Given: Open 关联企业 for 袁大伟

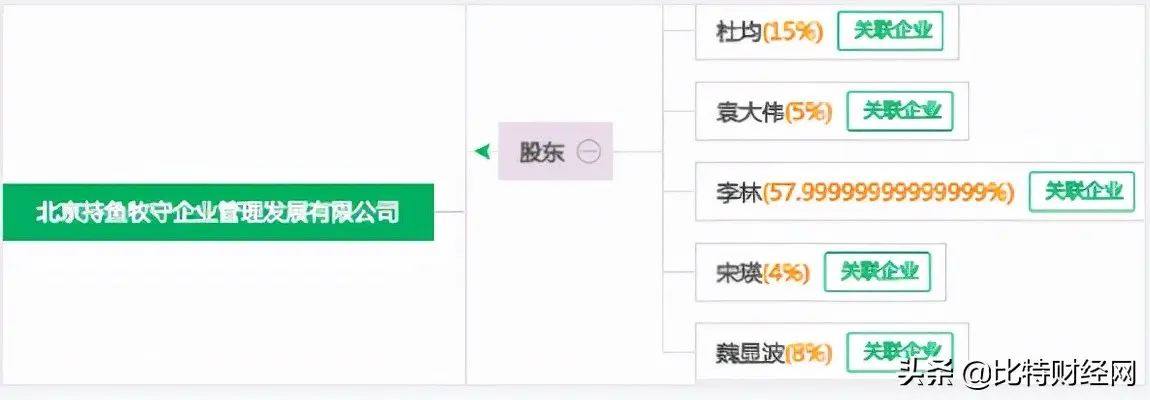Looking at the screenshot, I should pyautogui.click(x=900, y=112).
